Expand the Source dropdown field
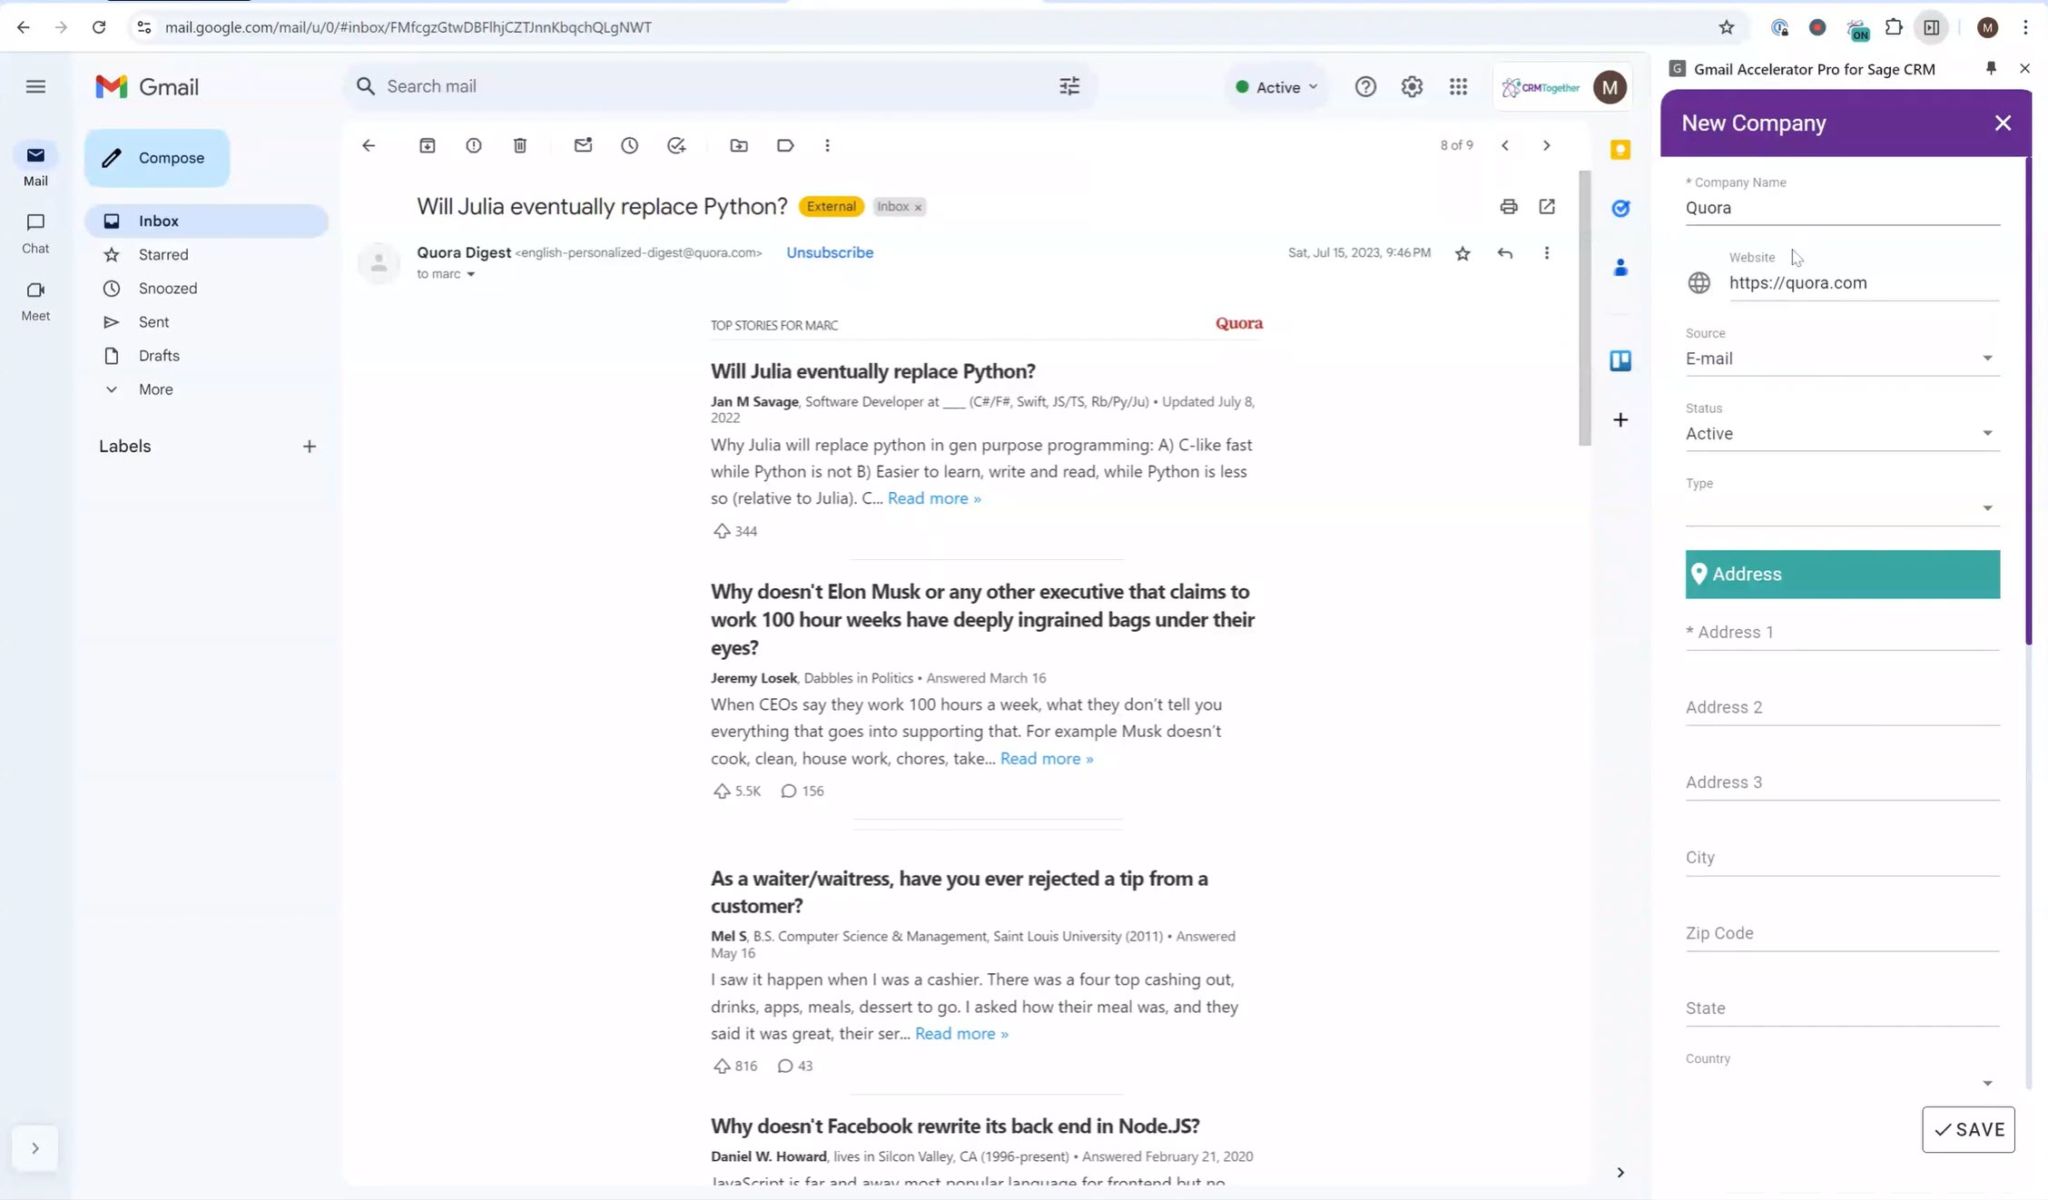The height and width of the screenshot is (1200, 2048). tap(1987, 357)
